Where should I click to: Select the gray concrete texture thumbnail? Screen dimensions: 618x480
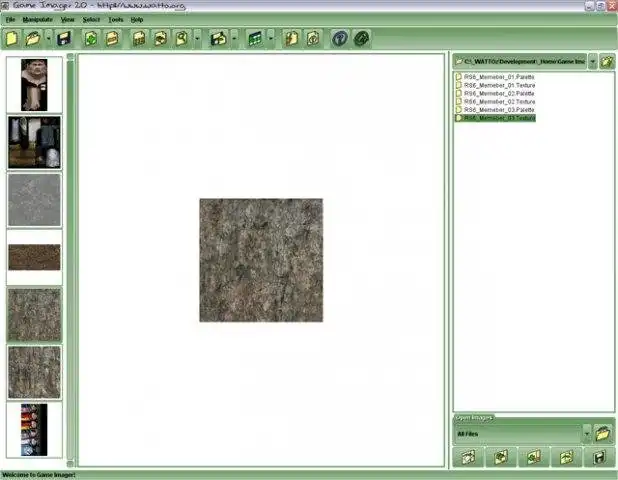(34, 200)
